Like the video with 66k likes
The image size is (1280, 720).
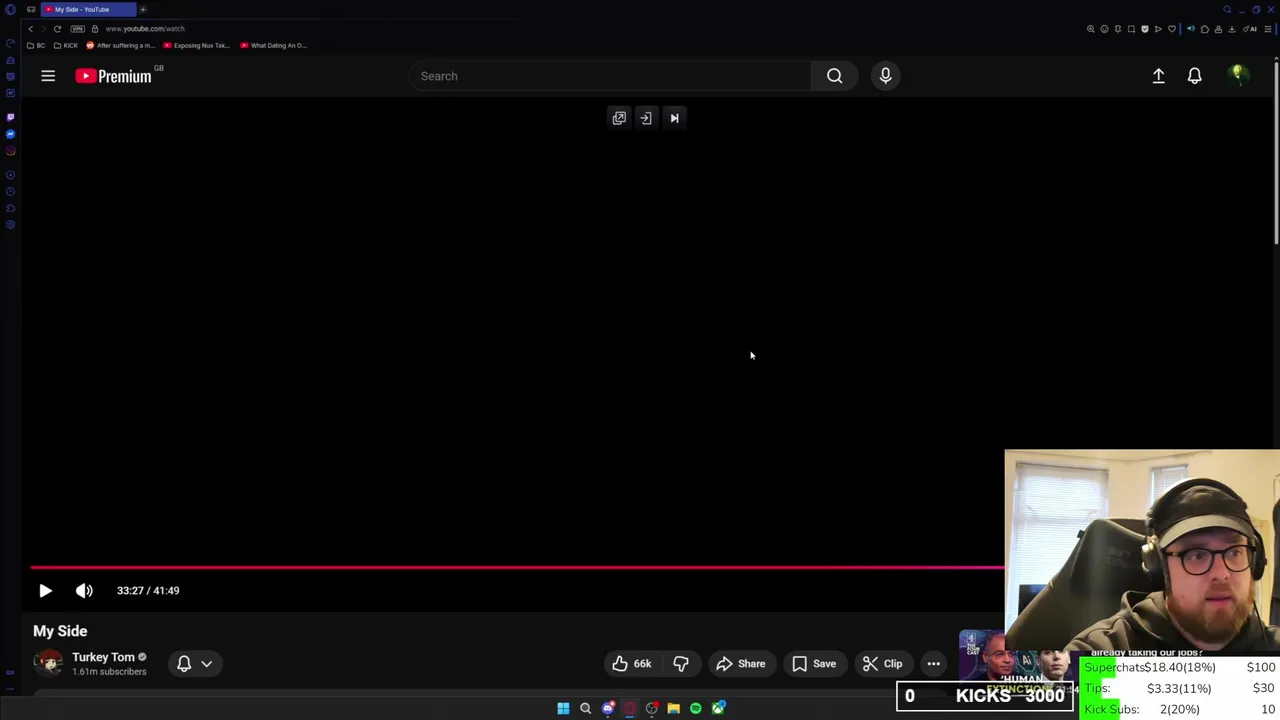point(632,664)
